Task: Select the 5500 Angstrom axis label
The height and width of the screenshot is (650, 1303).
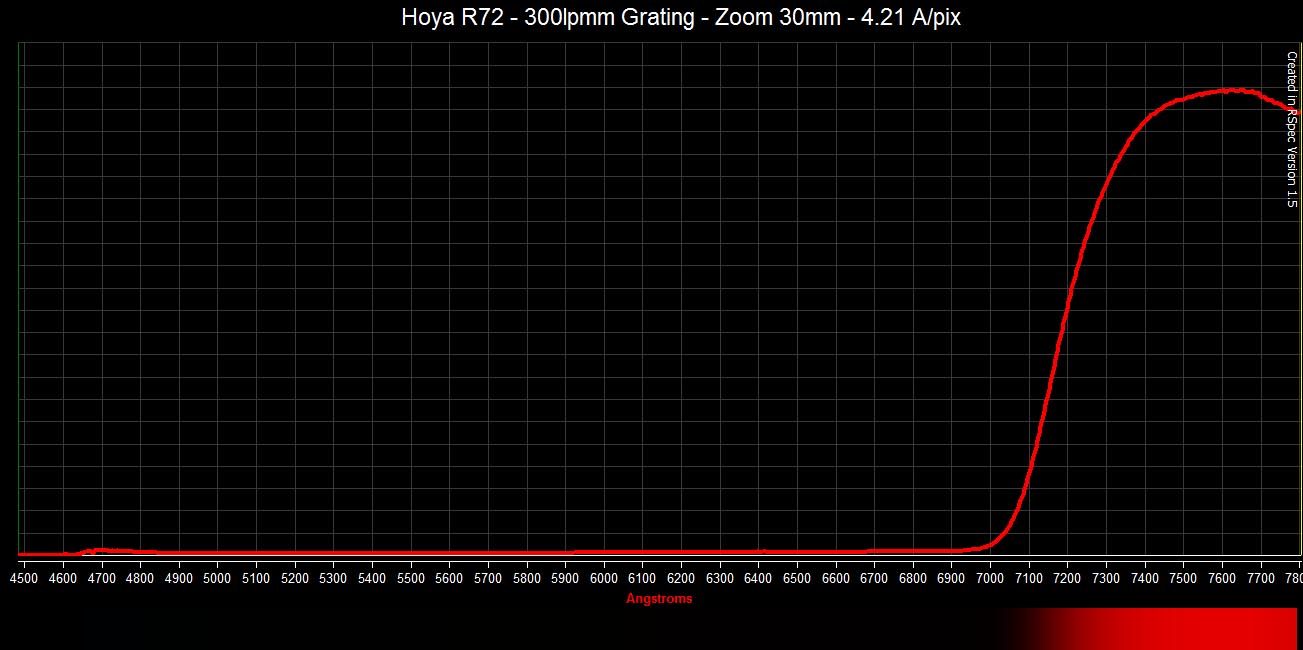Action: pos(410,578)
